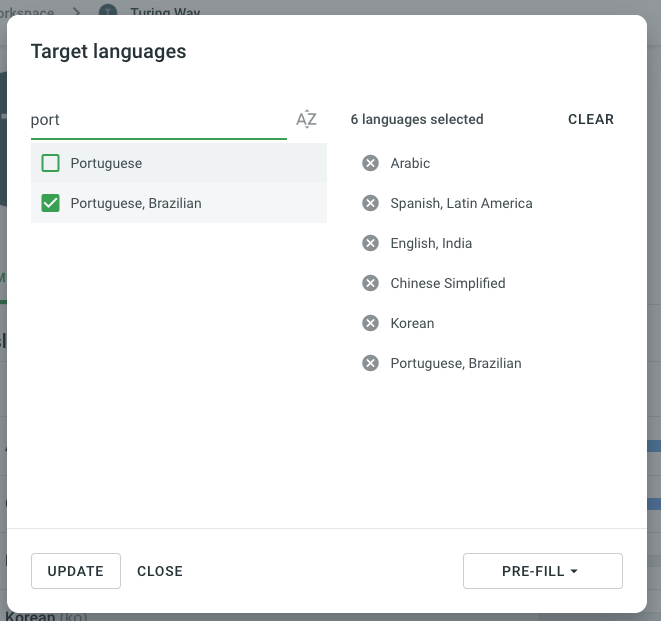661x621 pixels.
Task: Remove Spanish, Latin America from selection
Action: (370, 203)
